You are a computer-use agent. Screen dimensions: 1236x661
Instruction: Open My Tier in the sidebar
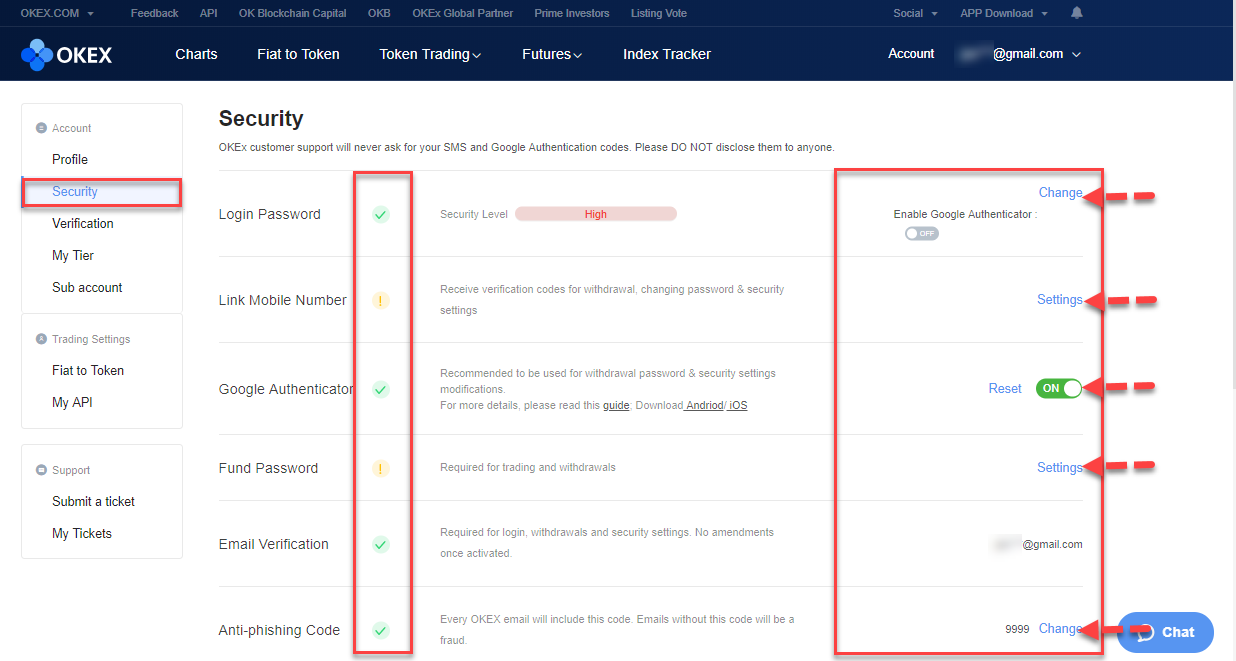tap(73, 255)
